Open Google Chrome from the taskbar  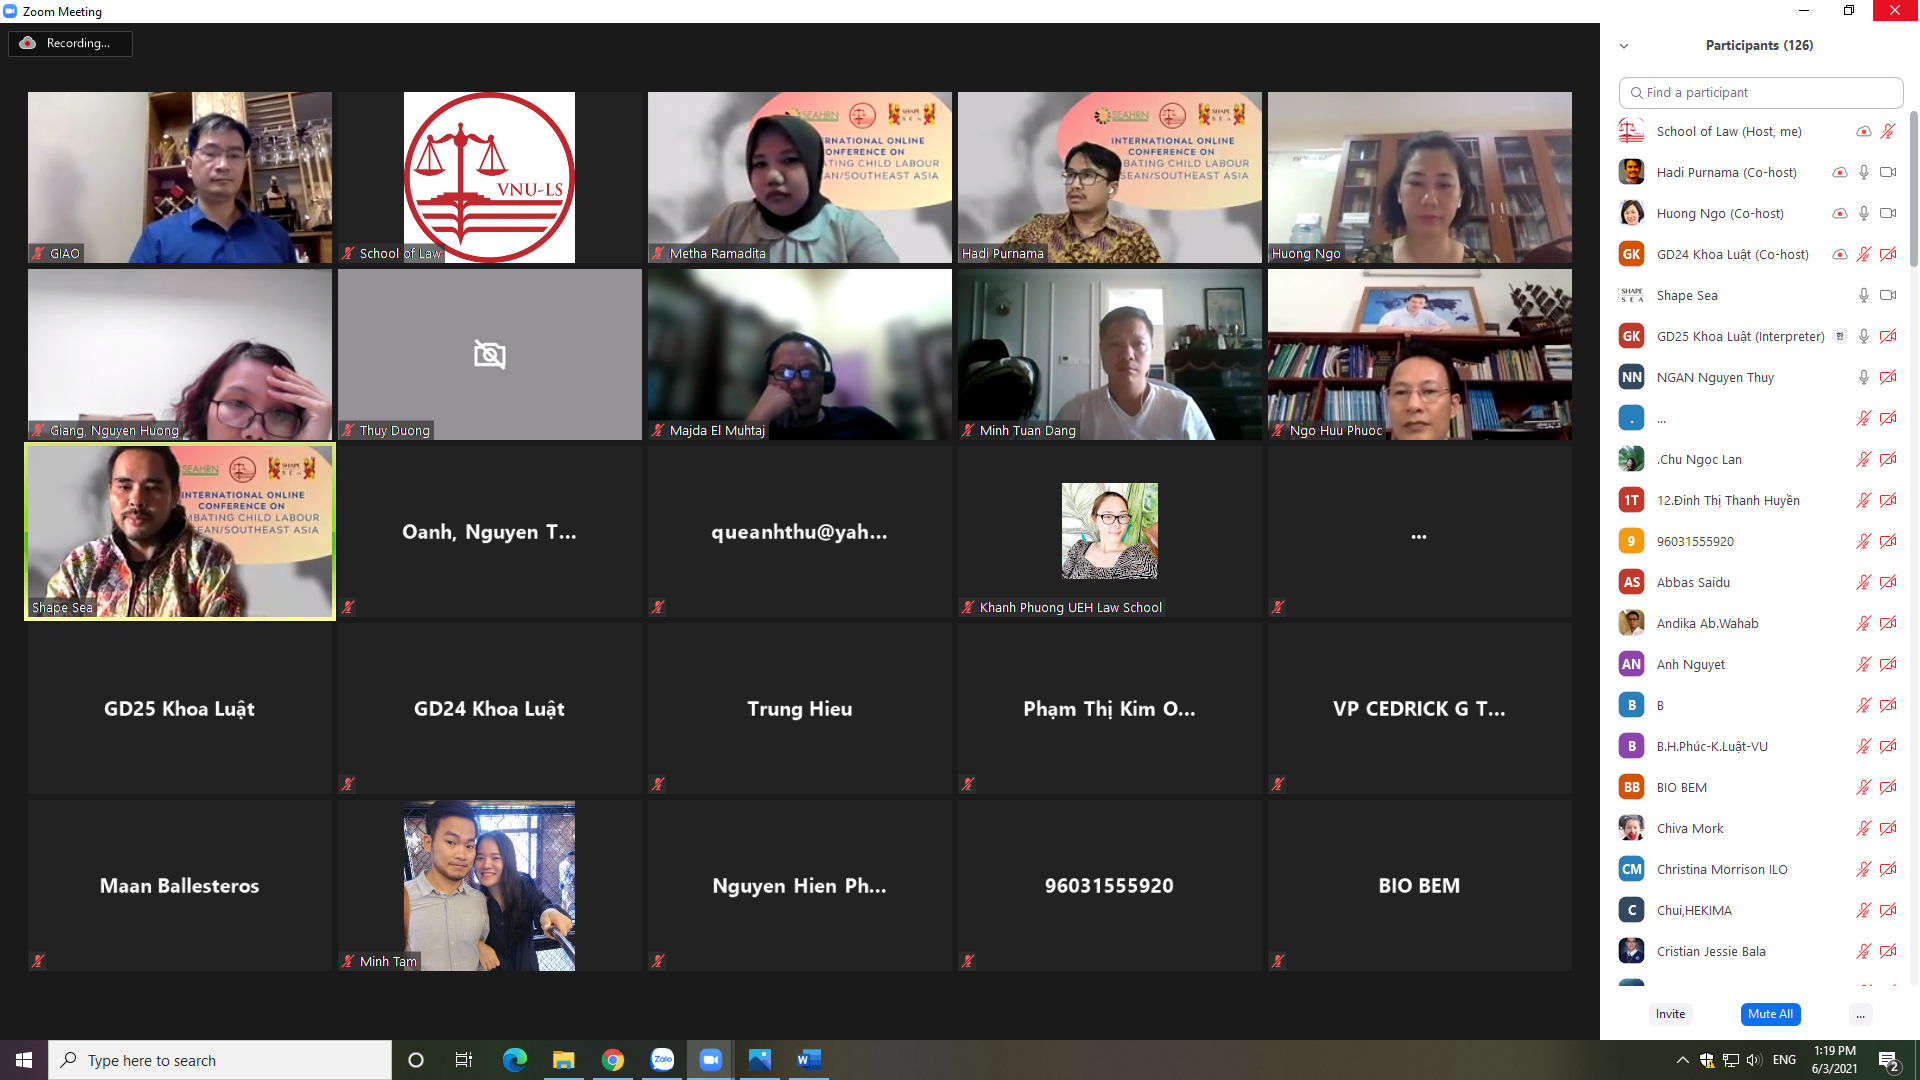pos(613,1060)
